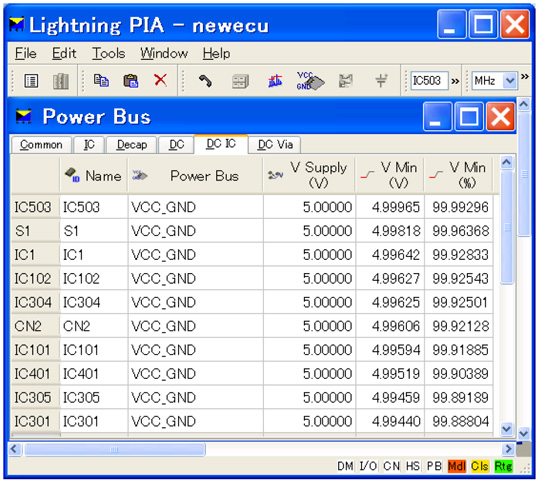Click the grayed board layout toolbar icon
The image size is (540, 482).
[346, 81]
